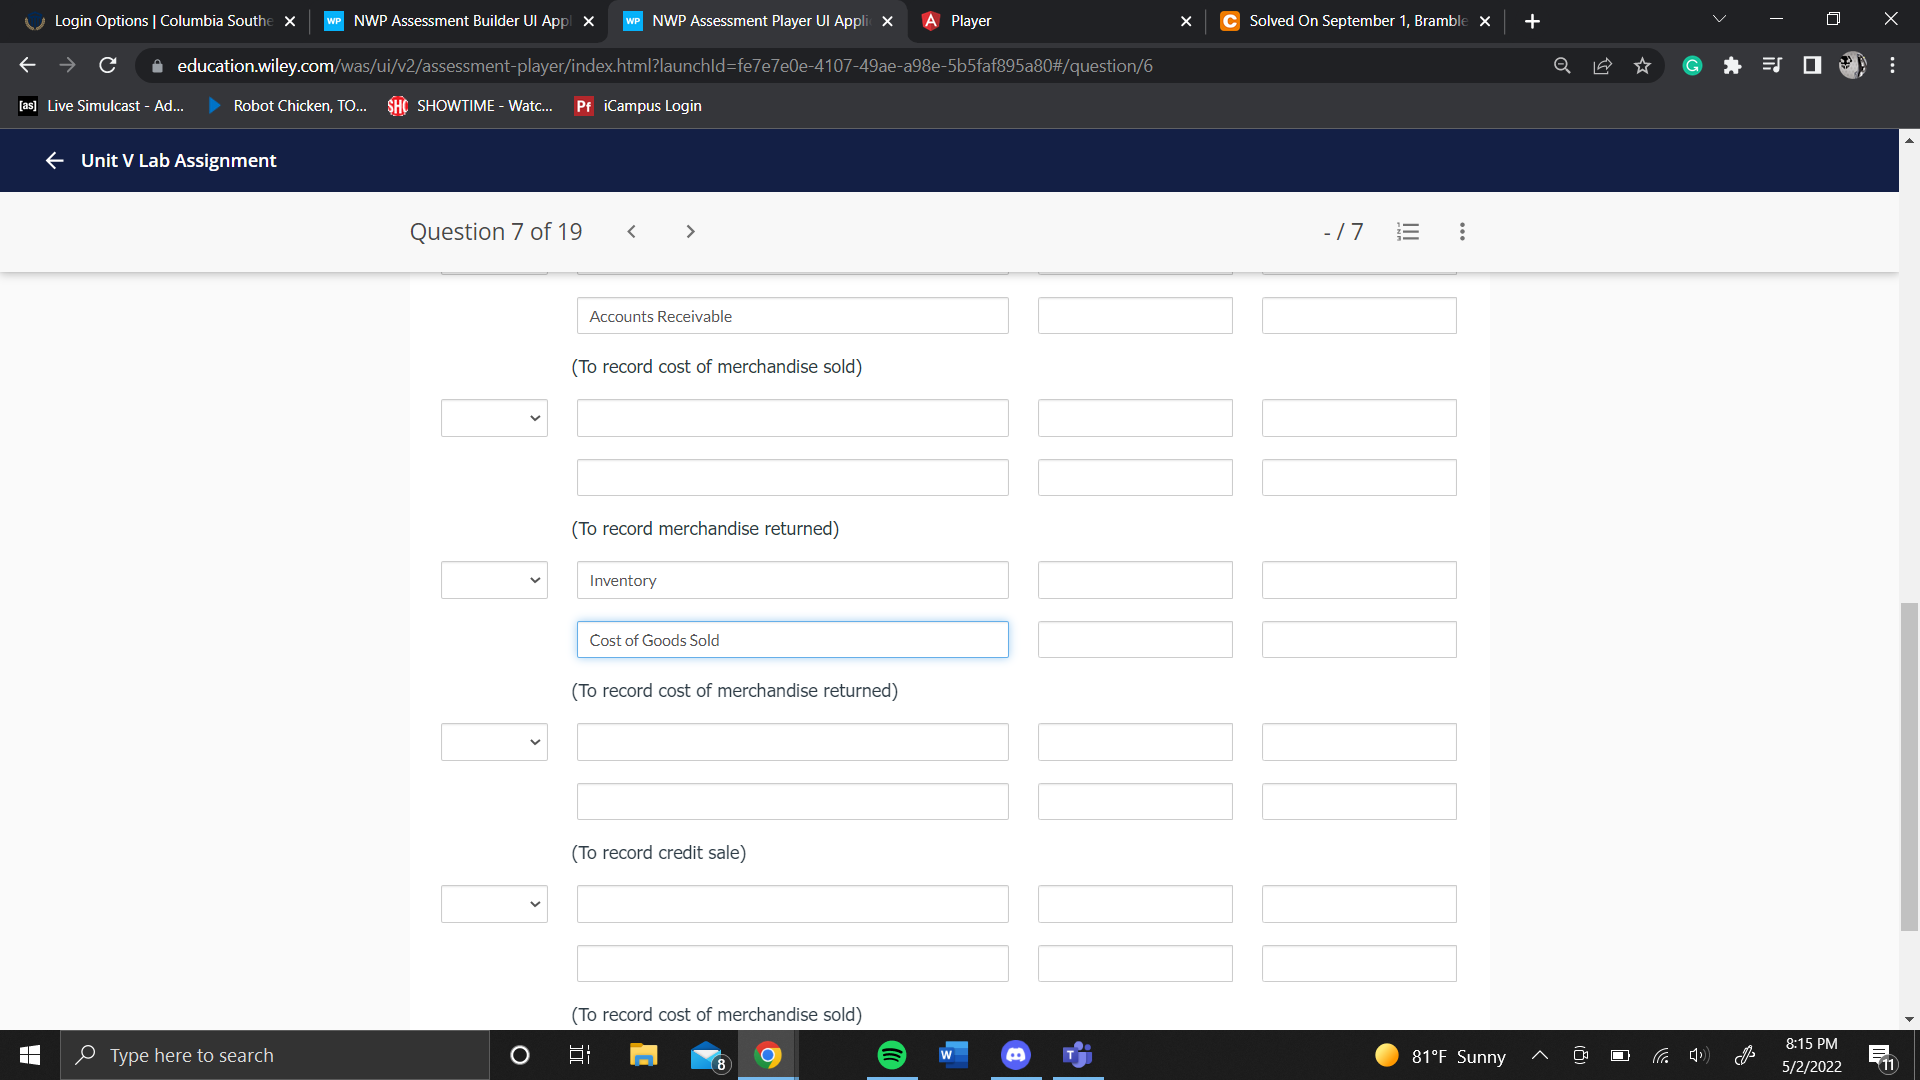Image resolution: width=1920 pixels, height=1080 pixels.
Task: Open the browser profile list chevron near window controls
Action: pyautogui.click(x=1718, y=18)
